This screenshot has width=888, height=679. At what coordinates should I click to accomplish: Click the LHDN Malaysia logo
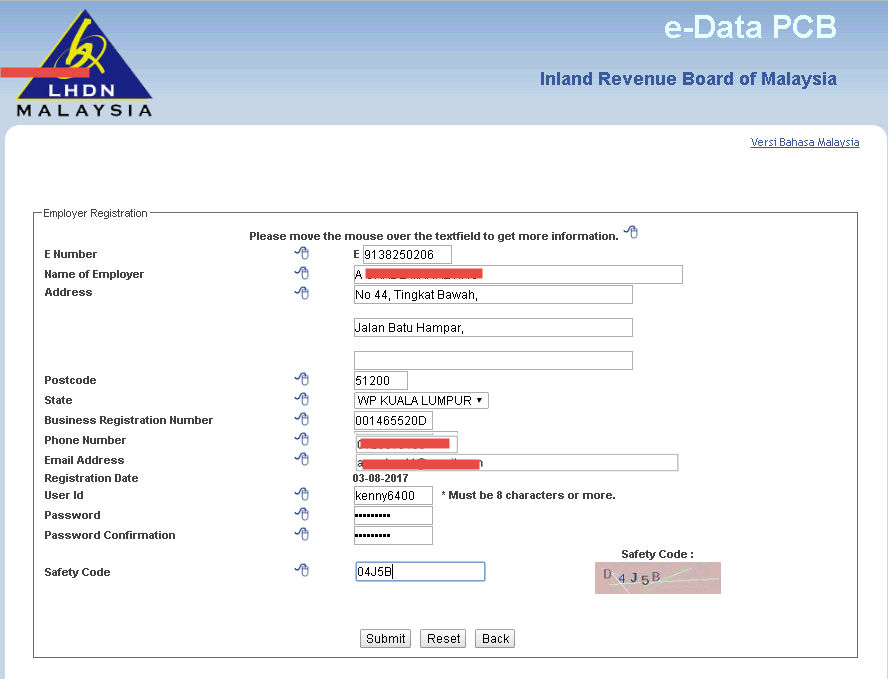[x=85, y=64]
